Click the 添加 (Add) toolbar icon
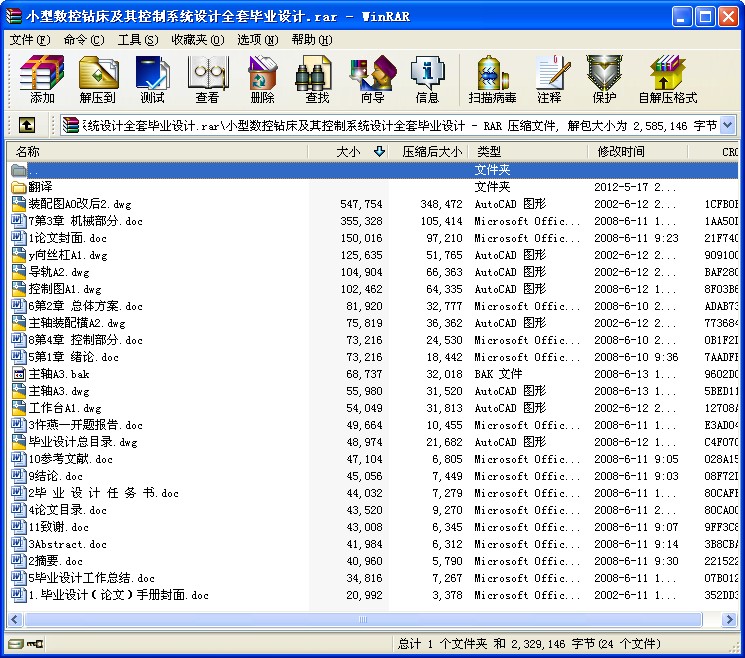Screen dimensions: 745x658 coord(42,79)
